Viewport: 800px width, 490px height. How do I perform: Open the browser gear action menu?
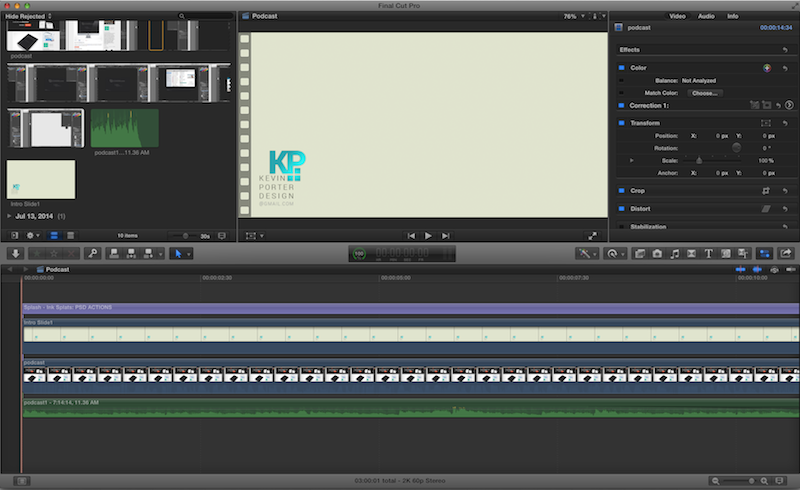click(x=33, y=236)
